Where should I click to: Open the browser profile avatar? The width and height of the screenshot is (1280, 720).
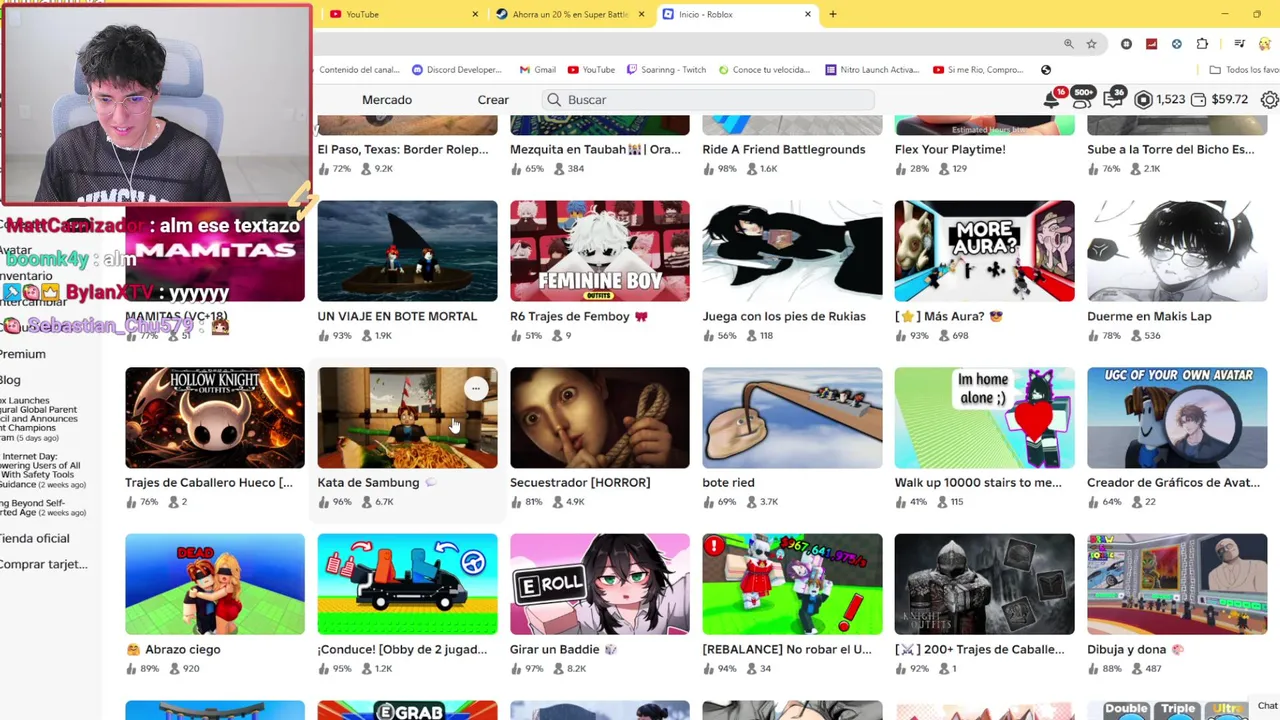pyautogui.click(x=1264, y=44)
